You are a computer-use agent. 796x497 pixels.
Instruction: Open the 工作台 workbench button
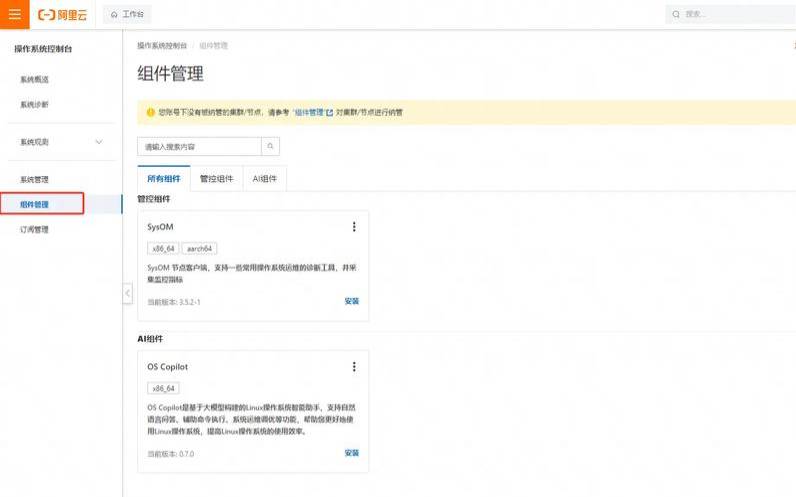(127, 14)
